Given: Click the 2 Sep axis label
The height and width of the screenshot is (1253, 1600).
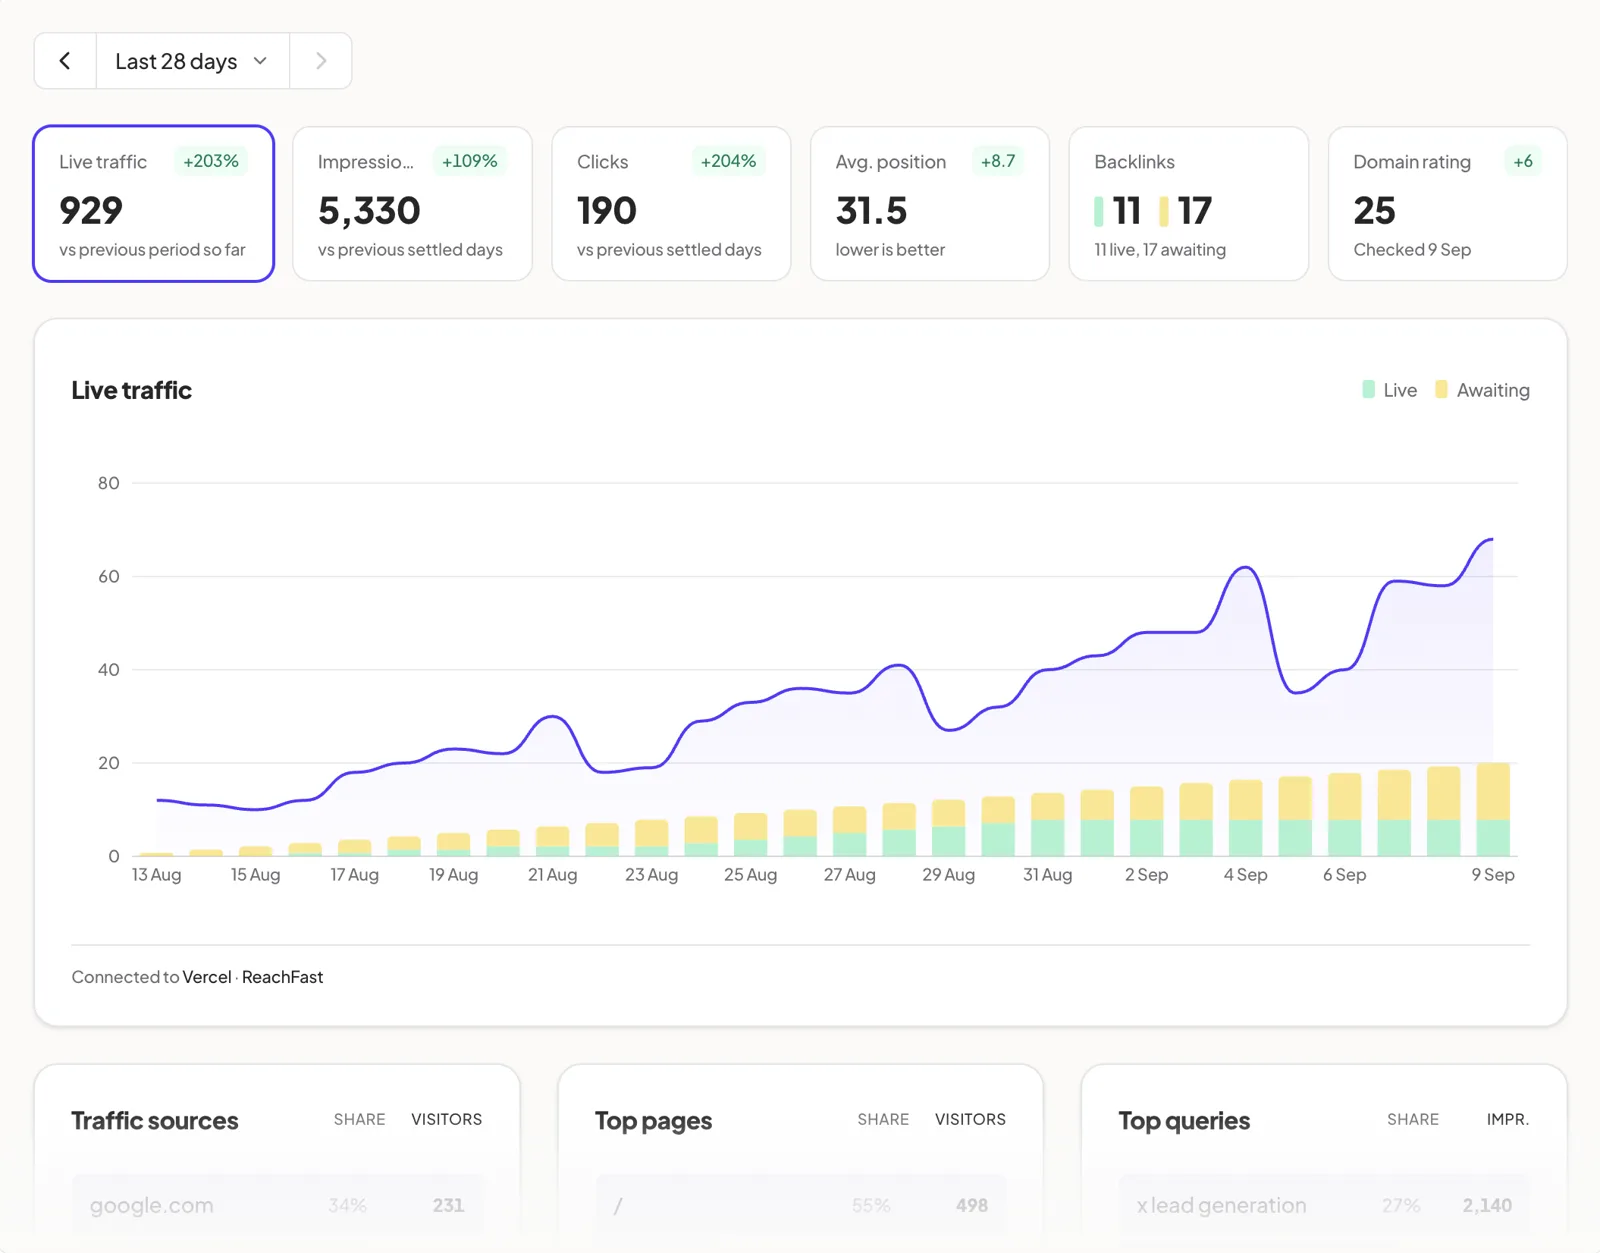Looking at the screenshot, I should 1147,875.
